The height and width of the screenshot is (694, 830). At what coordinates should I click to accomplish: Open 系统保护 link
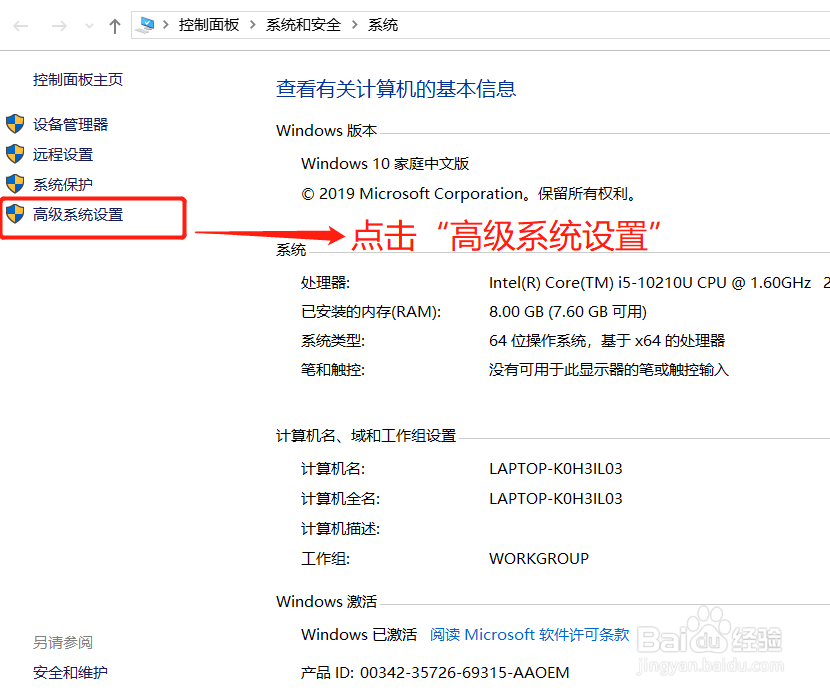point(63,184)
